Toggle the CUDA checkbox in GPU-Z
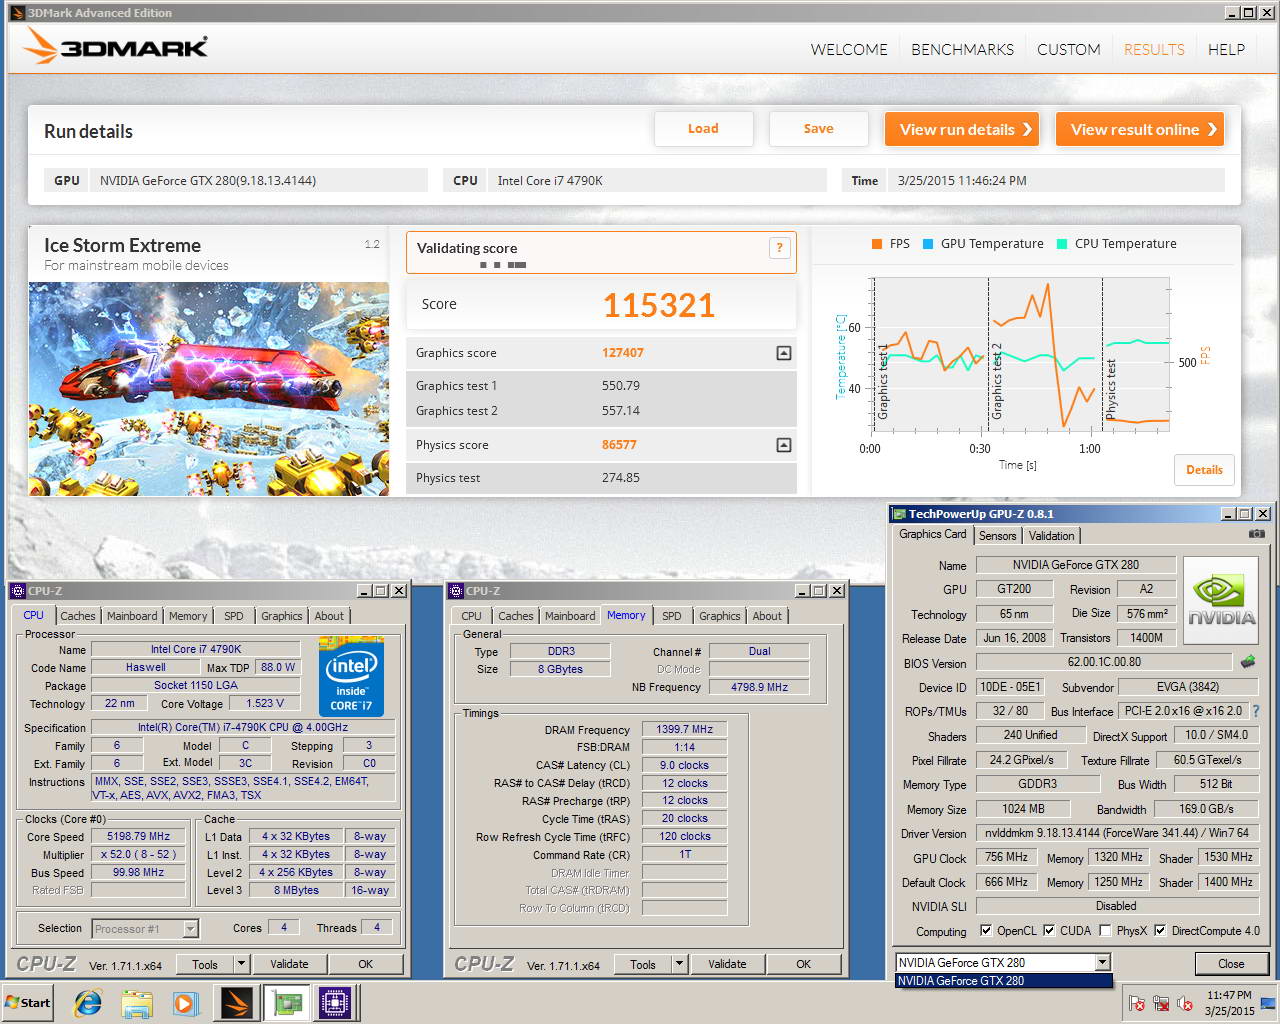The height and width of the screenshot is (1024, 1280). (x=1049, y=930)
